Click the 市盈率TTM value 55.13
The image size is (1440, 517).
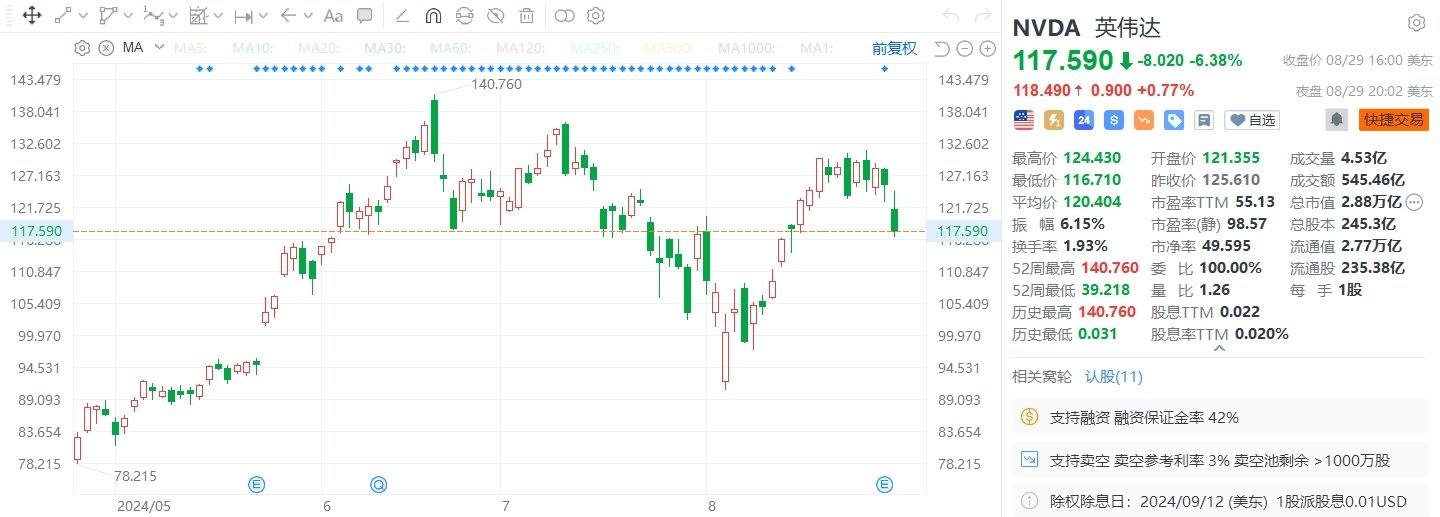[1255, 202]
